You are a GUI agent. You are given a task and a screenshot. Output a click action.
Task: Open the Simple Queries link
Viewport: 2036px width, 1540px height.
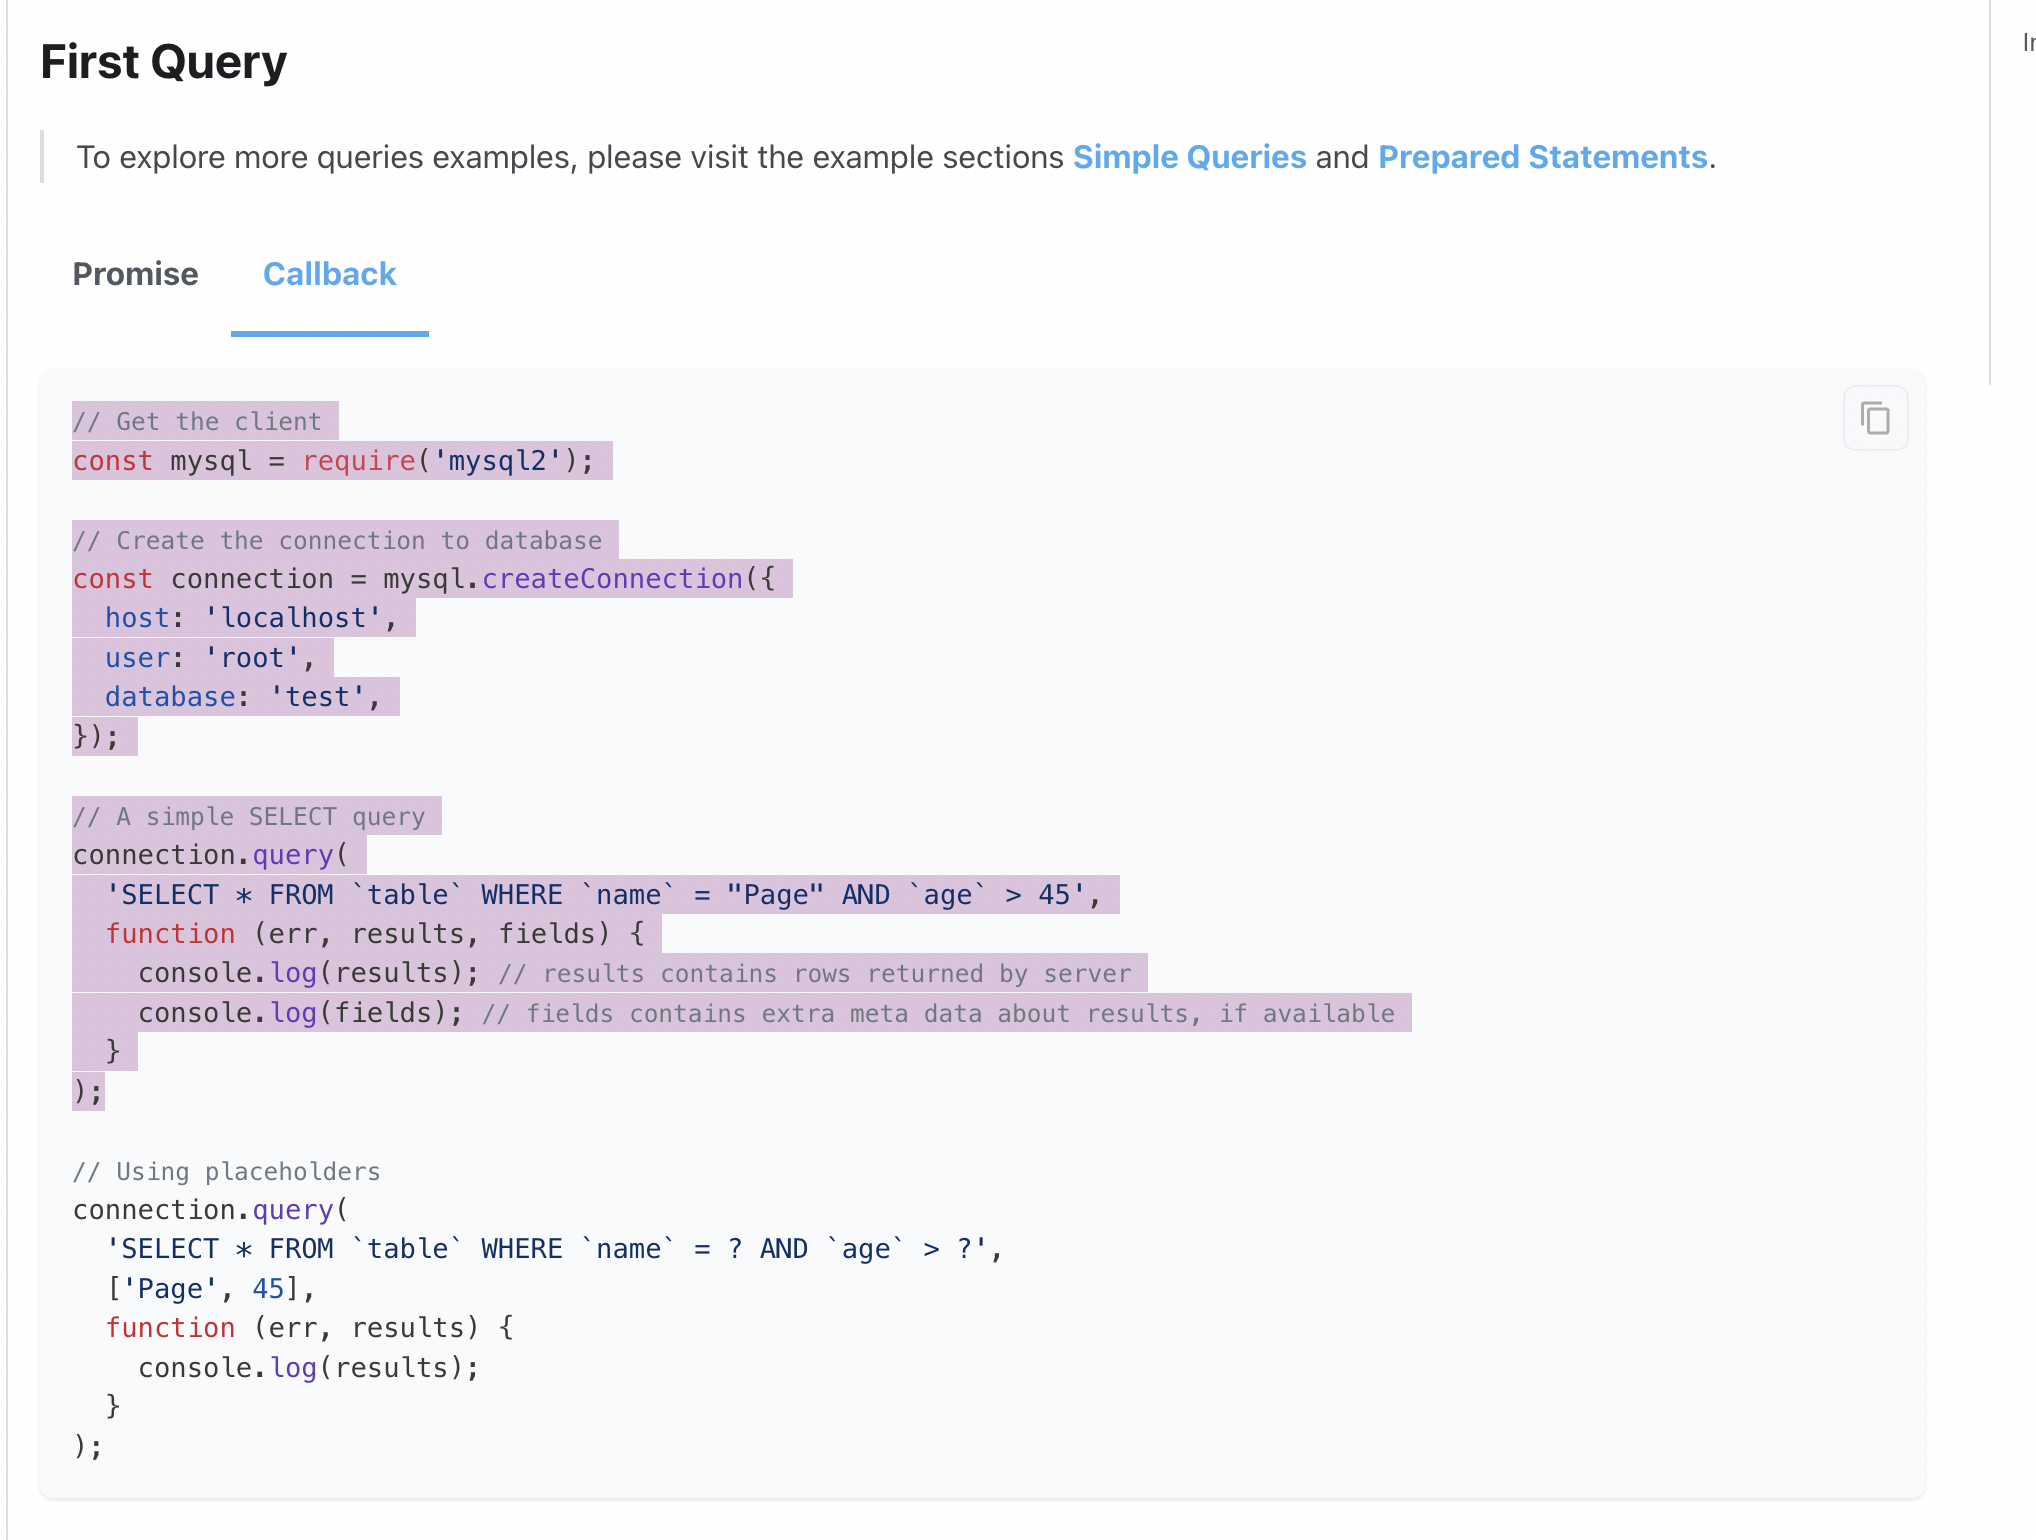click(x=1189, y=157)
